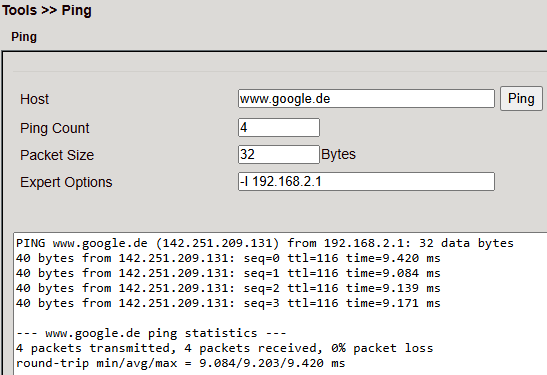Click the '4 packets transmitted' summary line
Screen dimensions: 547x375
(x=225, y=348)
